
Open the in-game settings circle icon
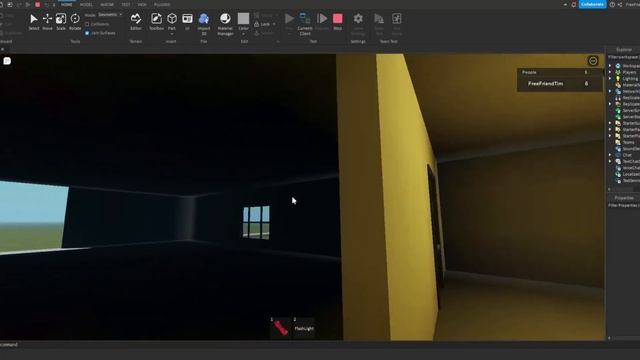[593, 61]
